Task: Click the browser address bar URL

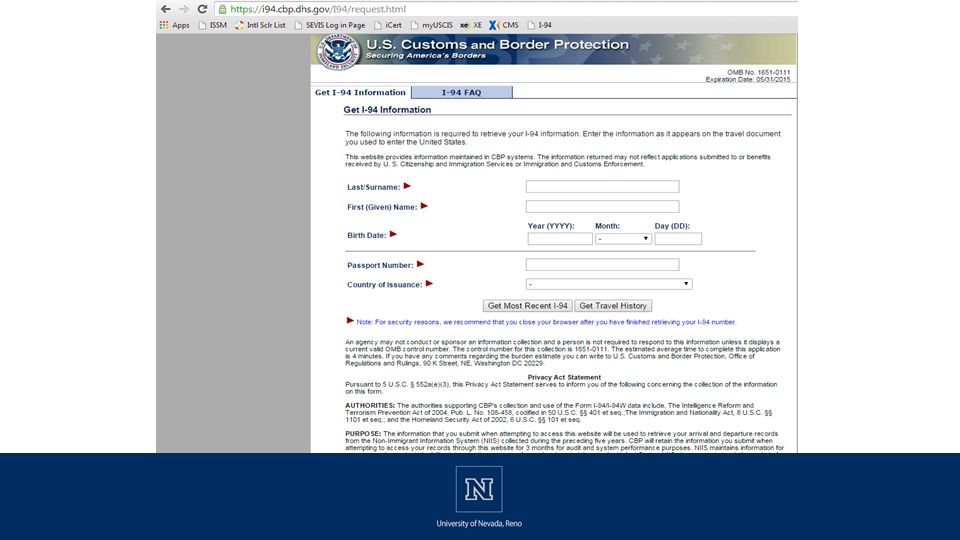Action: tap(318, 9)
